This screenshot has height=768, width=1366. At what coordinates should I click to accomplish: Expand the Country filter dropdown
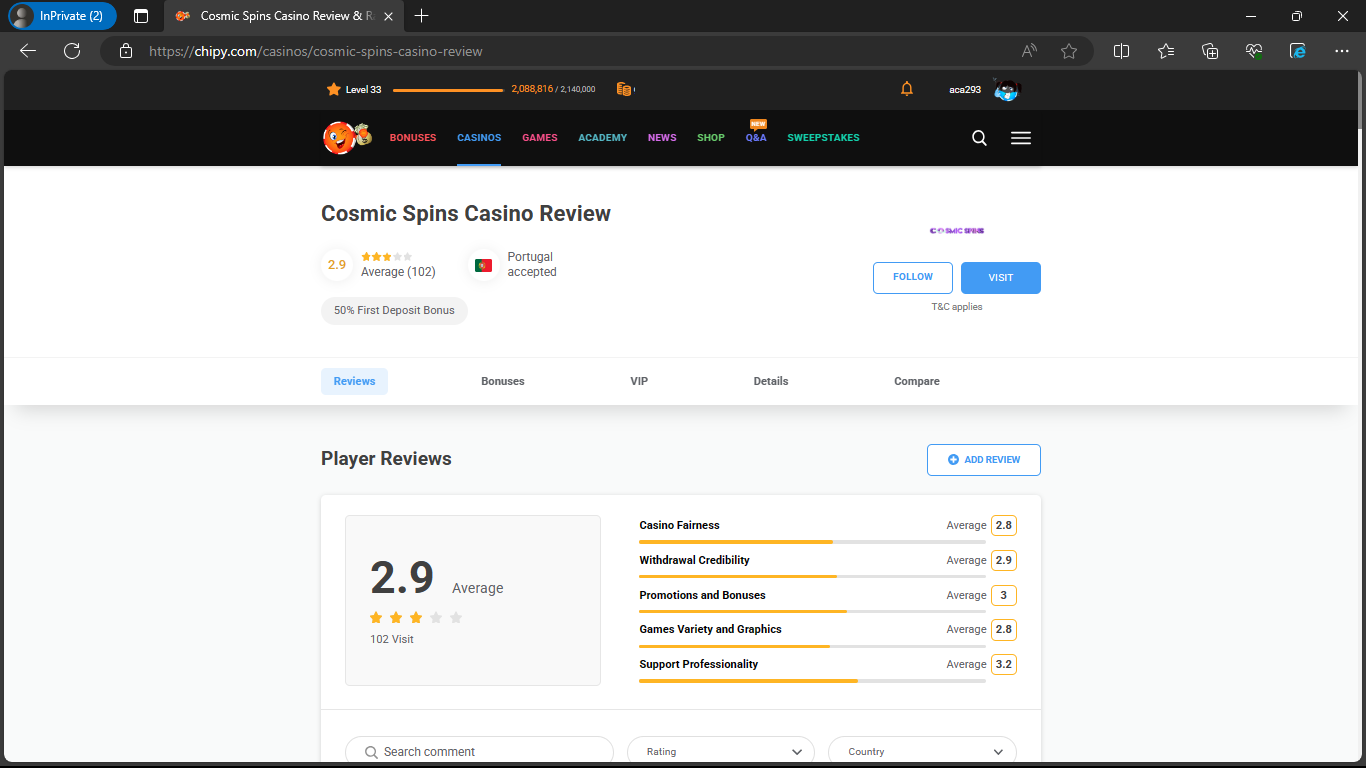922,752
